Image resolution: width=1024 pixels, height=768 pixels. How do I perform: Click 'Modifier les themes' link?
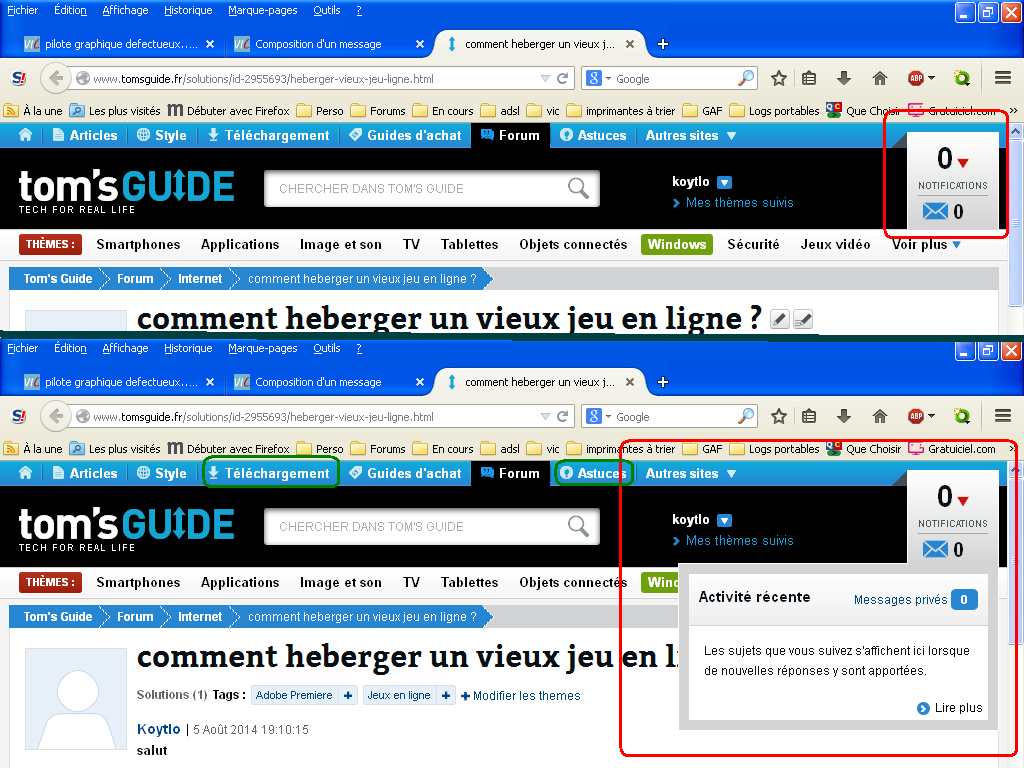click(x=520, y=696)
